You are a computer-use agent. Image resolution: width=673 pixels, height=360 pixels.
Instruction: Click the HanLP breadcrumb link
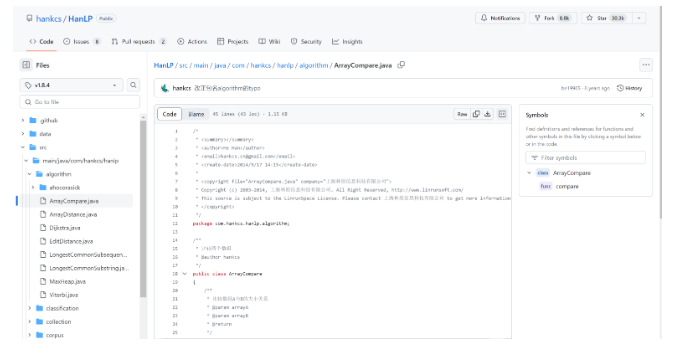(164, 65)
